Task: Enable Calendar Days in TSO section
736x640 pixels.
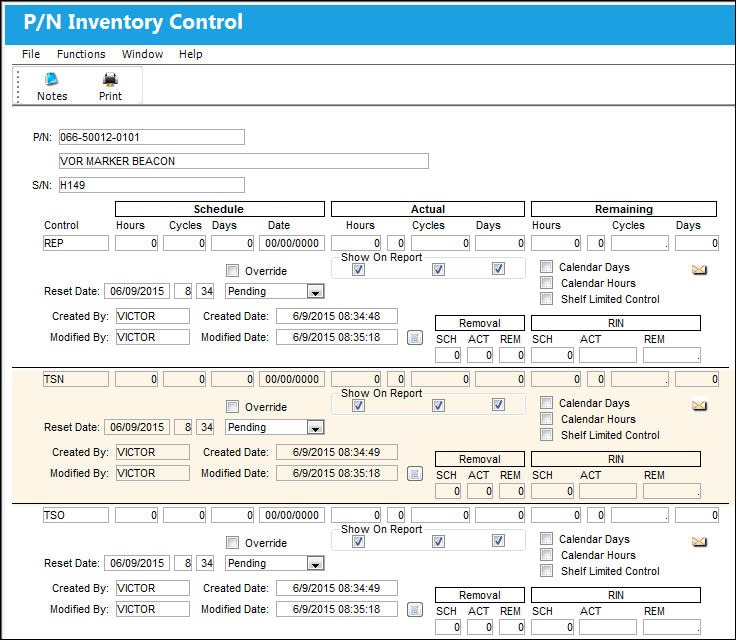Action: 546,538
